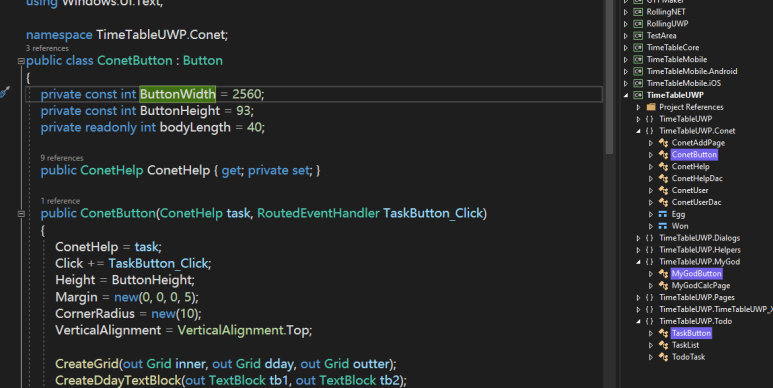Click the ConetUser class icon

click(x=663, y=190)
